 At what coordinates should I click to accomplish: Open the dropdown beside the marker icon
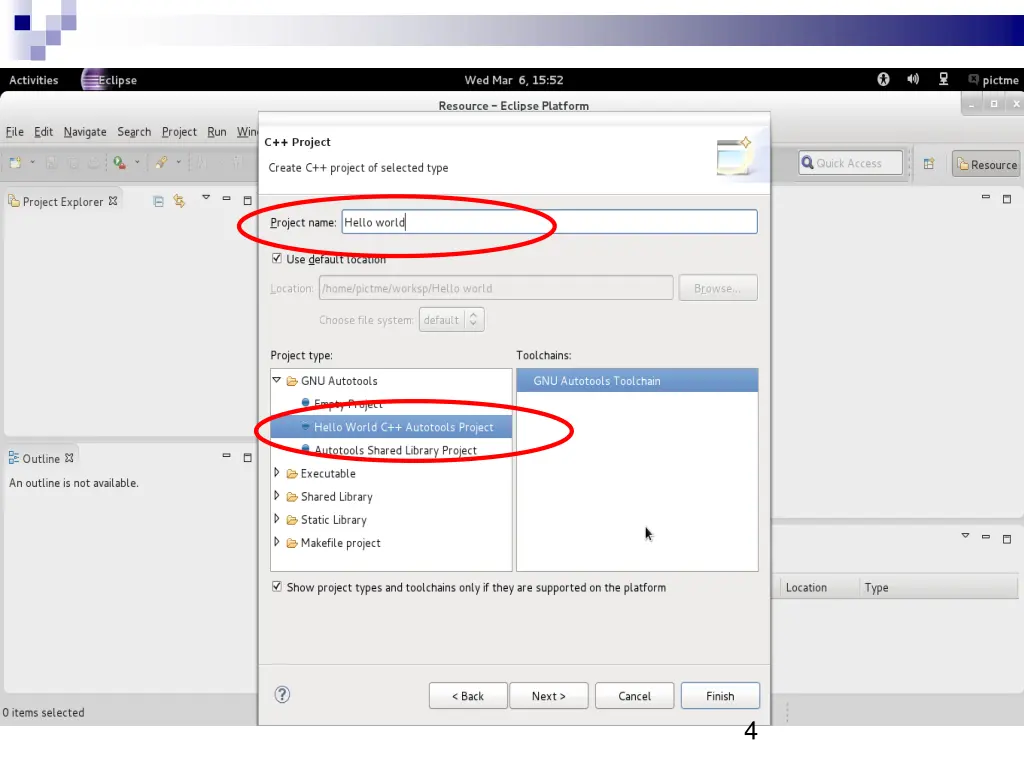[x=178, y=162]
